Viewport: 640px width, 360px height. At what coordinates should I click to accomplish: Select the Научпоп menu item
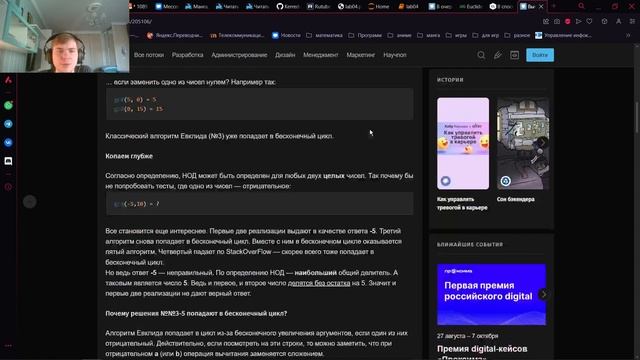(x=395, y=55)
